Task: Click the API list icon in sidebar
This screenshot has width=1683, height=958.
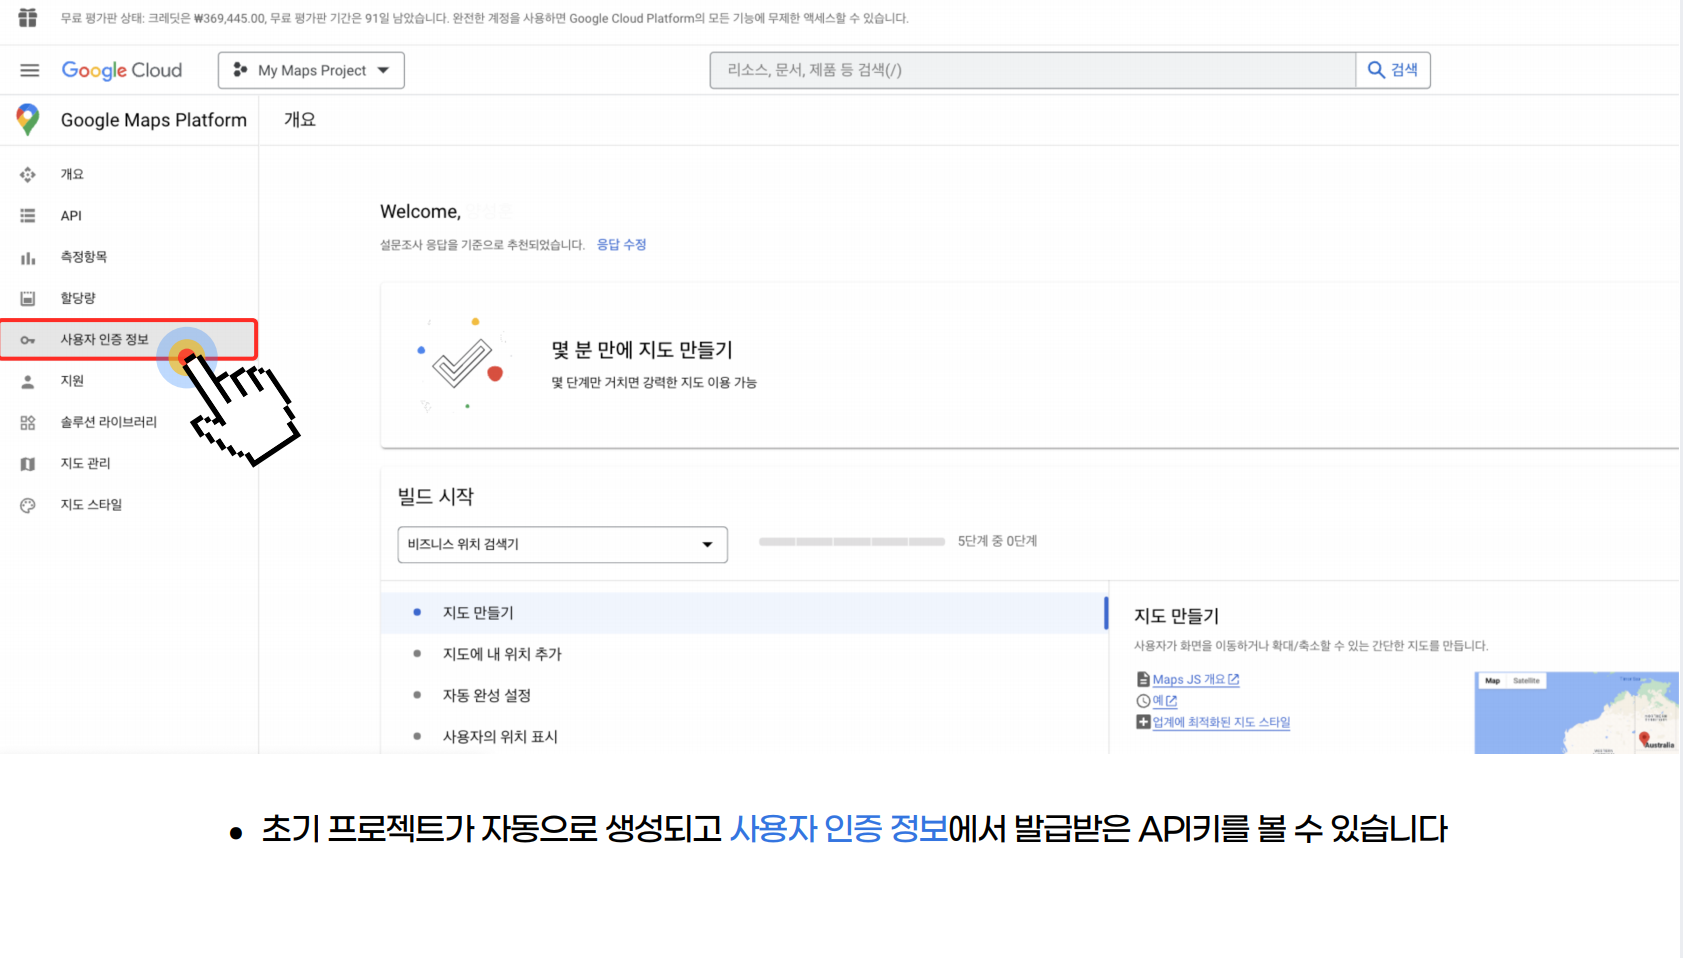Action: 28,216
